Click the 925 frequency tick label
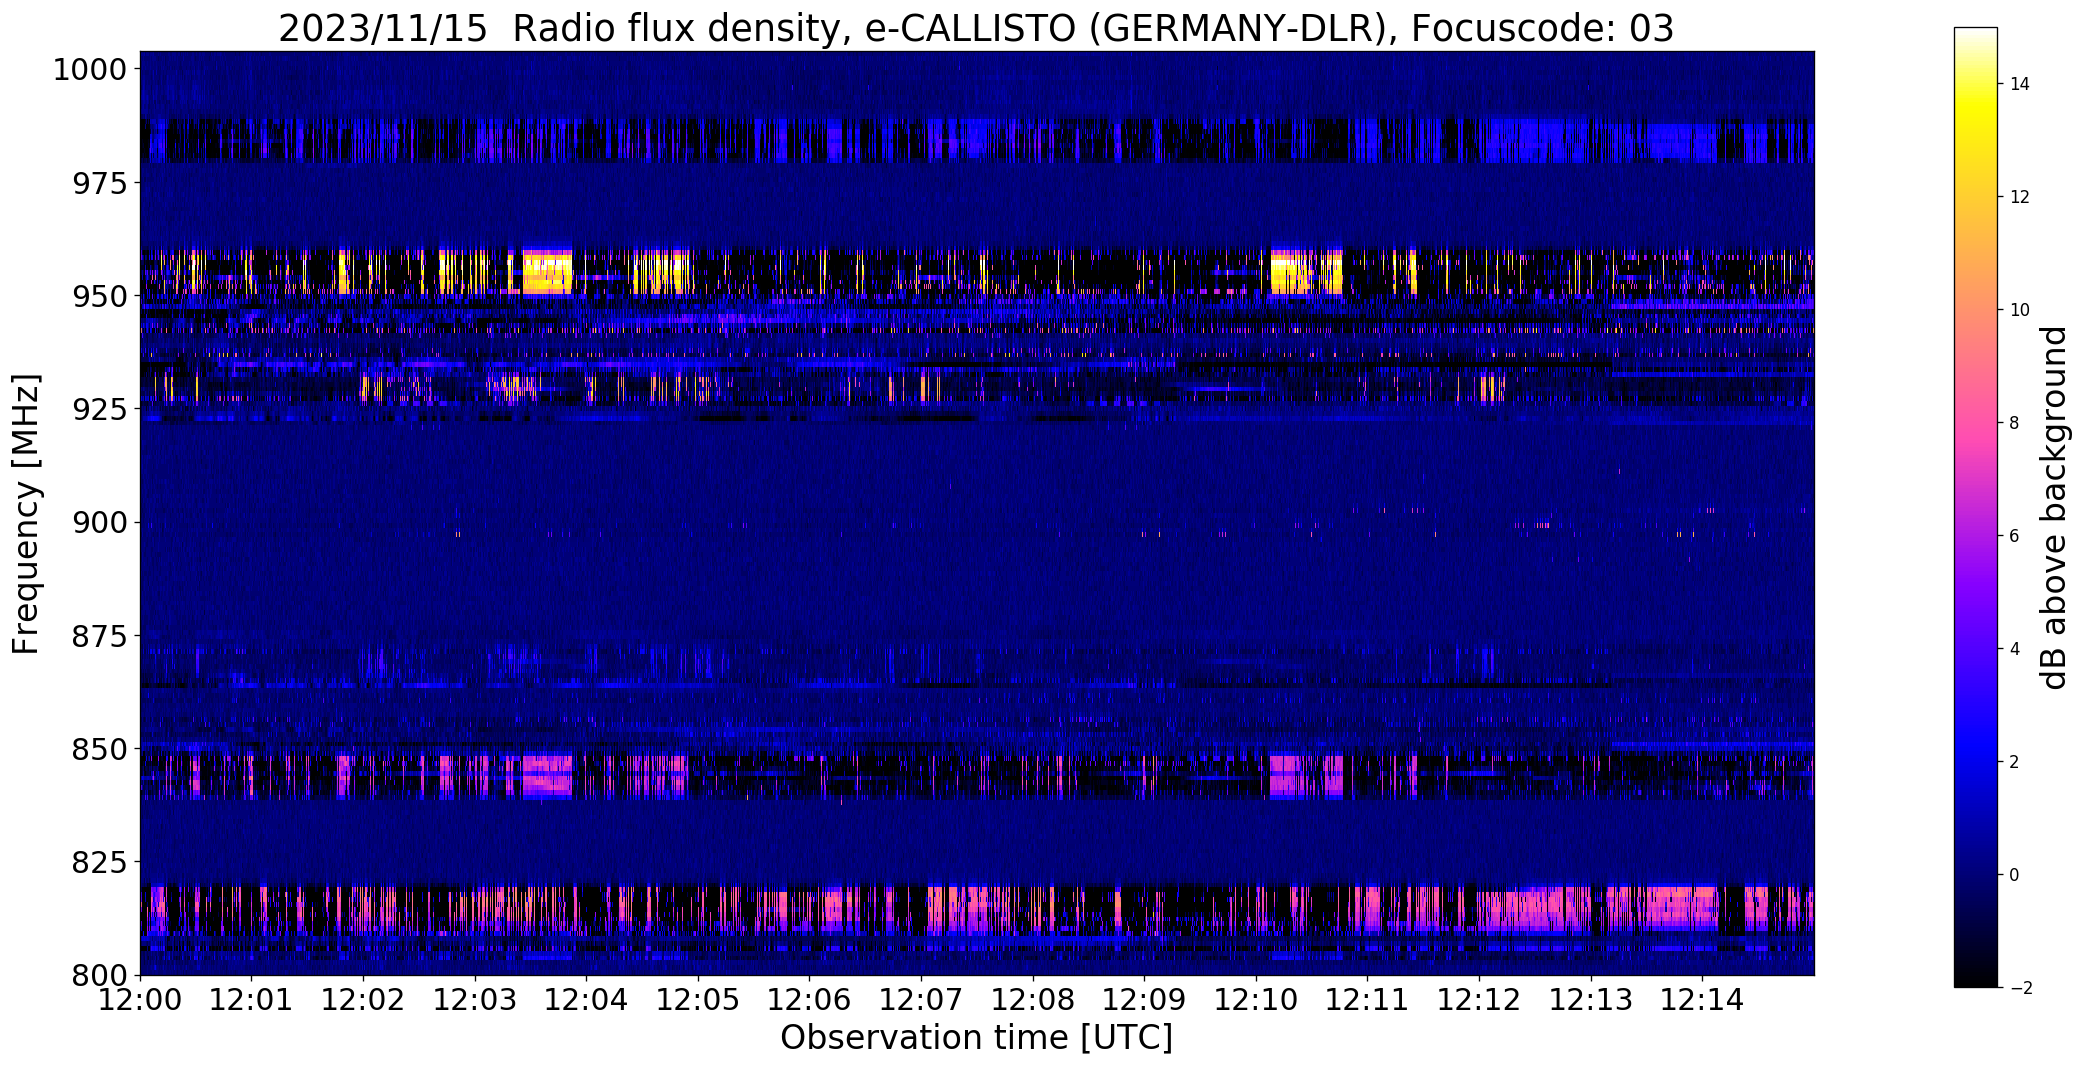This screenshot has width=2085, height=1067. (99, 409)
